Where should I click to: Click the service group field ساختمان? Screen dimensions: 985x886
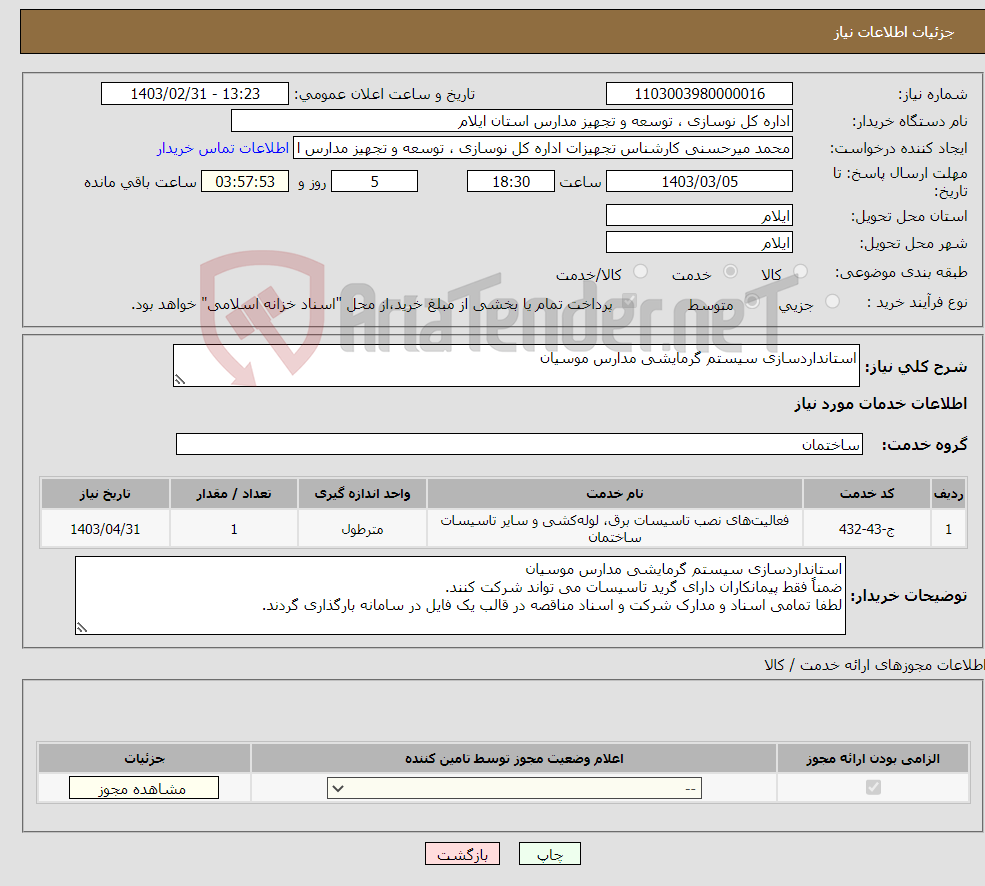(x=520, y=444)
